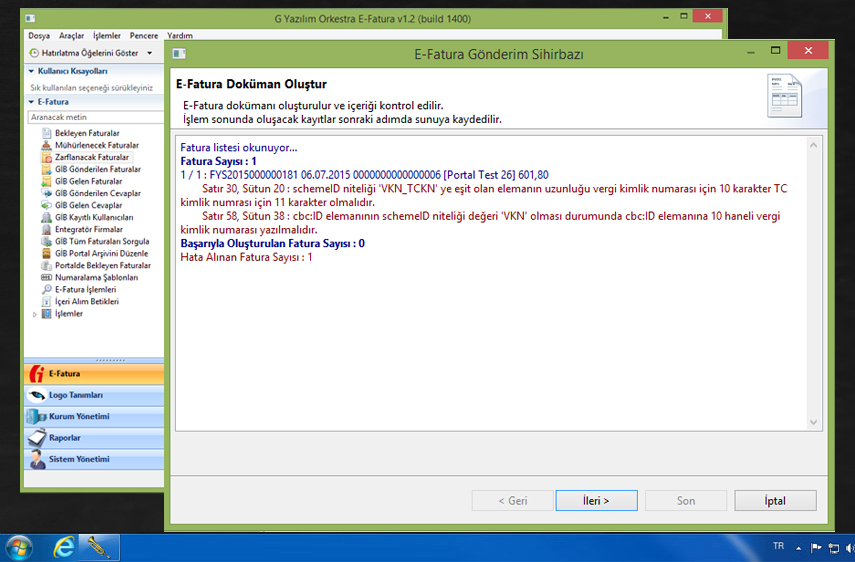
Task: Cancel the wizard with İptal
Action: [775, 500]
